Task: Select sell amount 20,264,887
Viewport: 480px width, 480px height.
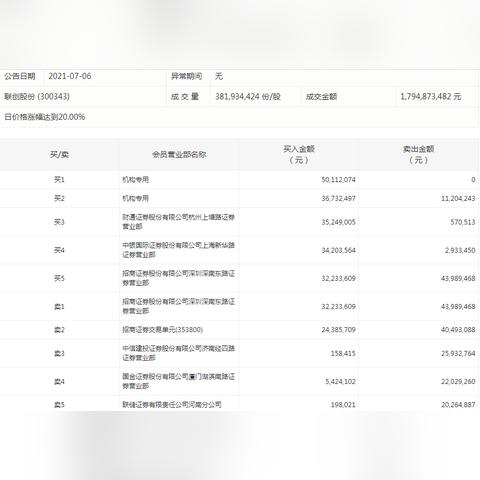Action: [458, 405]
